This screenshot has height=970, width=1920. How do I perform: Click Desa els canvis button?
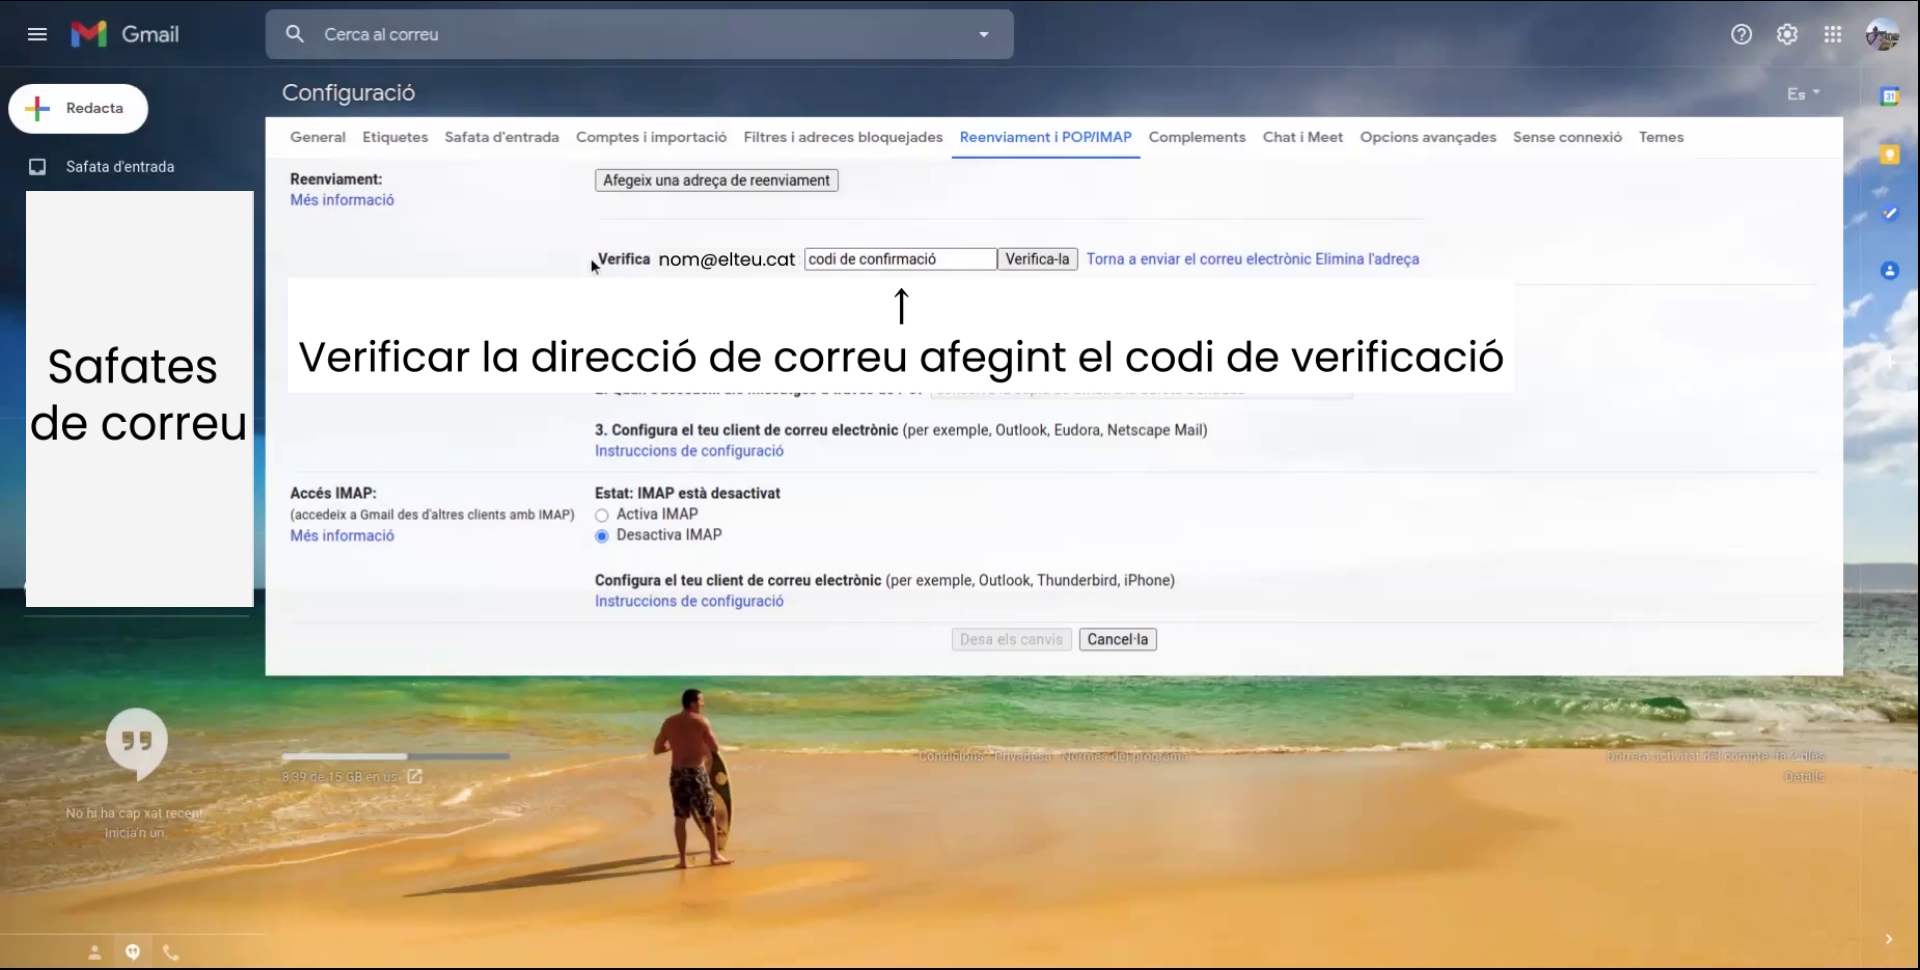pos(1011,640)
